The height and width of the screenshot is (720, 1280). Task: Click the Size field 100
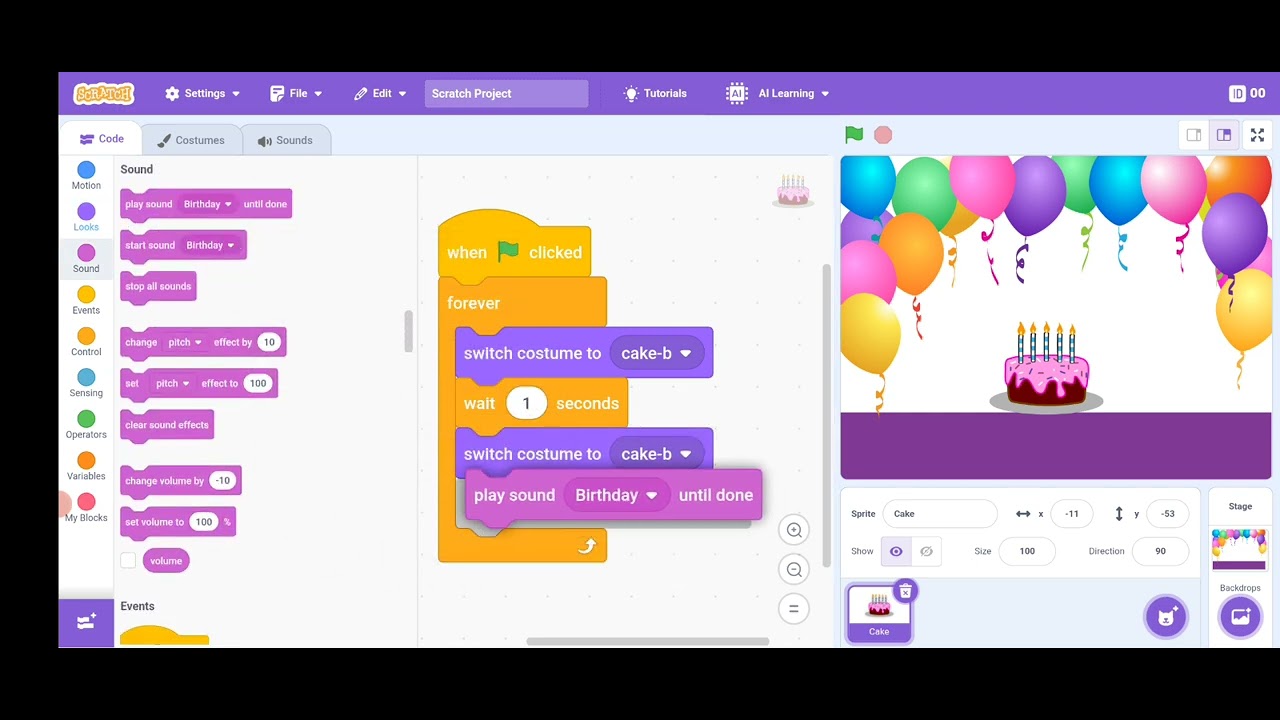point(1027,551)
